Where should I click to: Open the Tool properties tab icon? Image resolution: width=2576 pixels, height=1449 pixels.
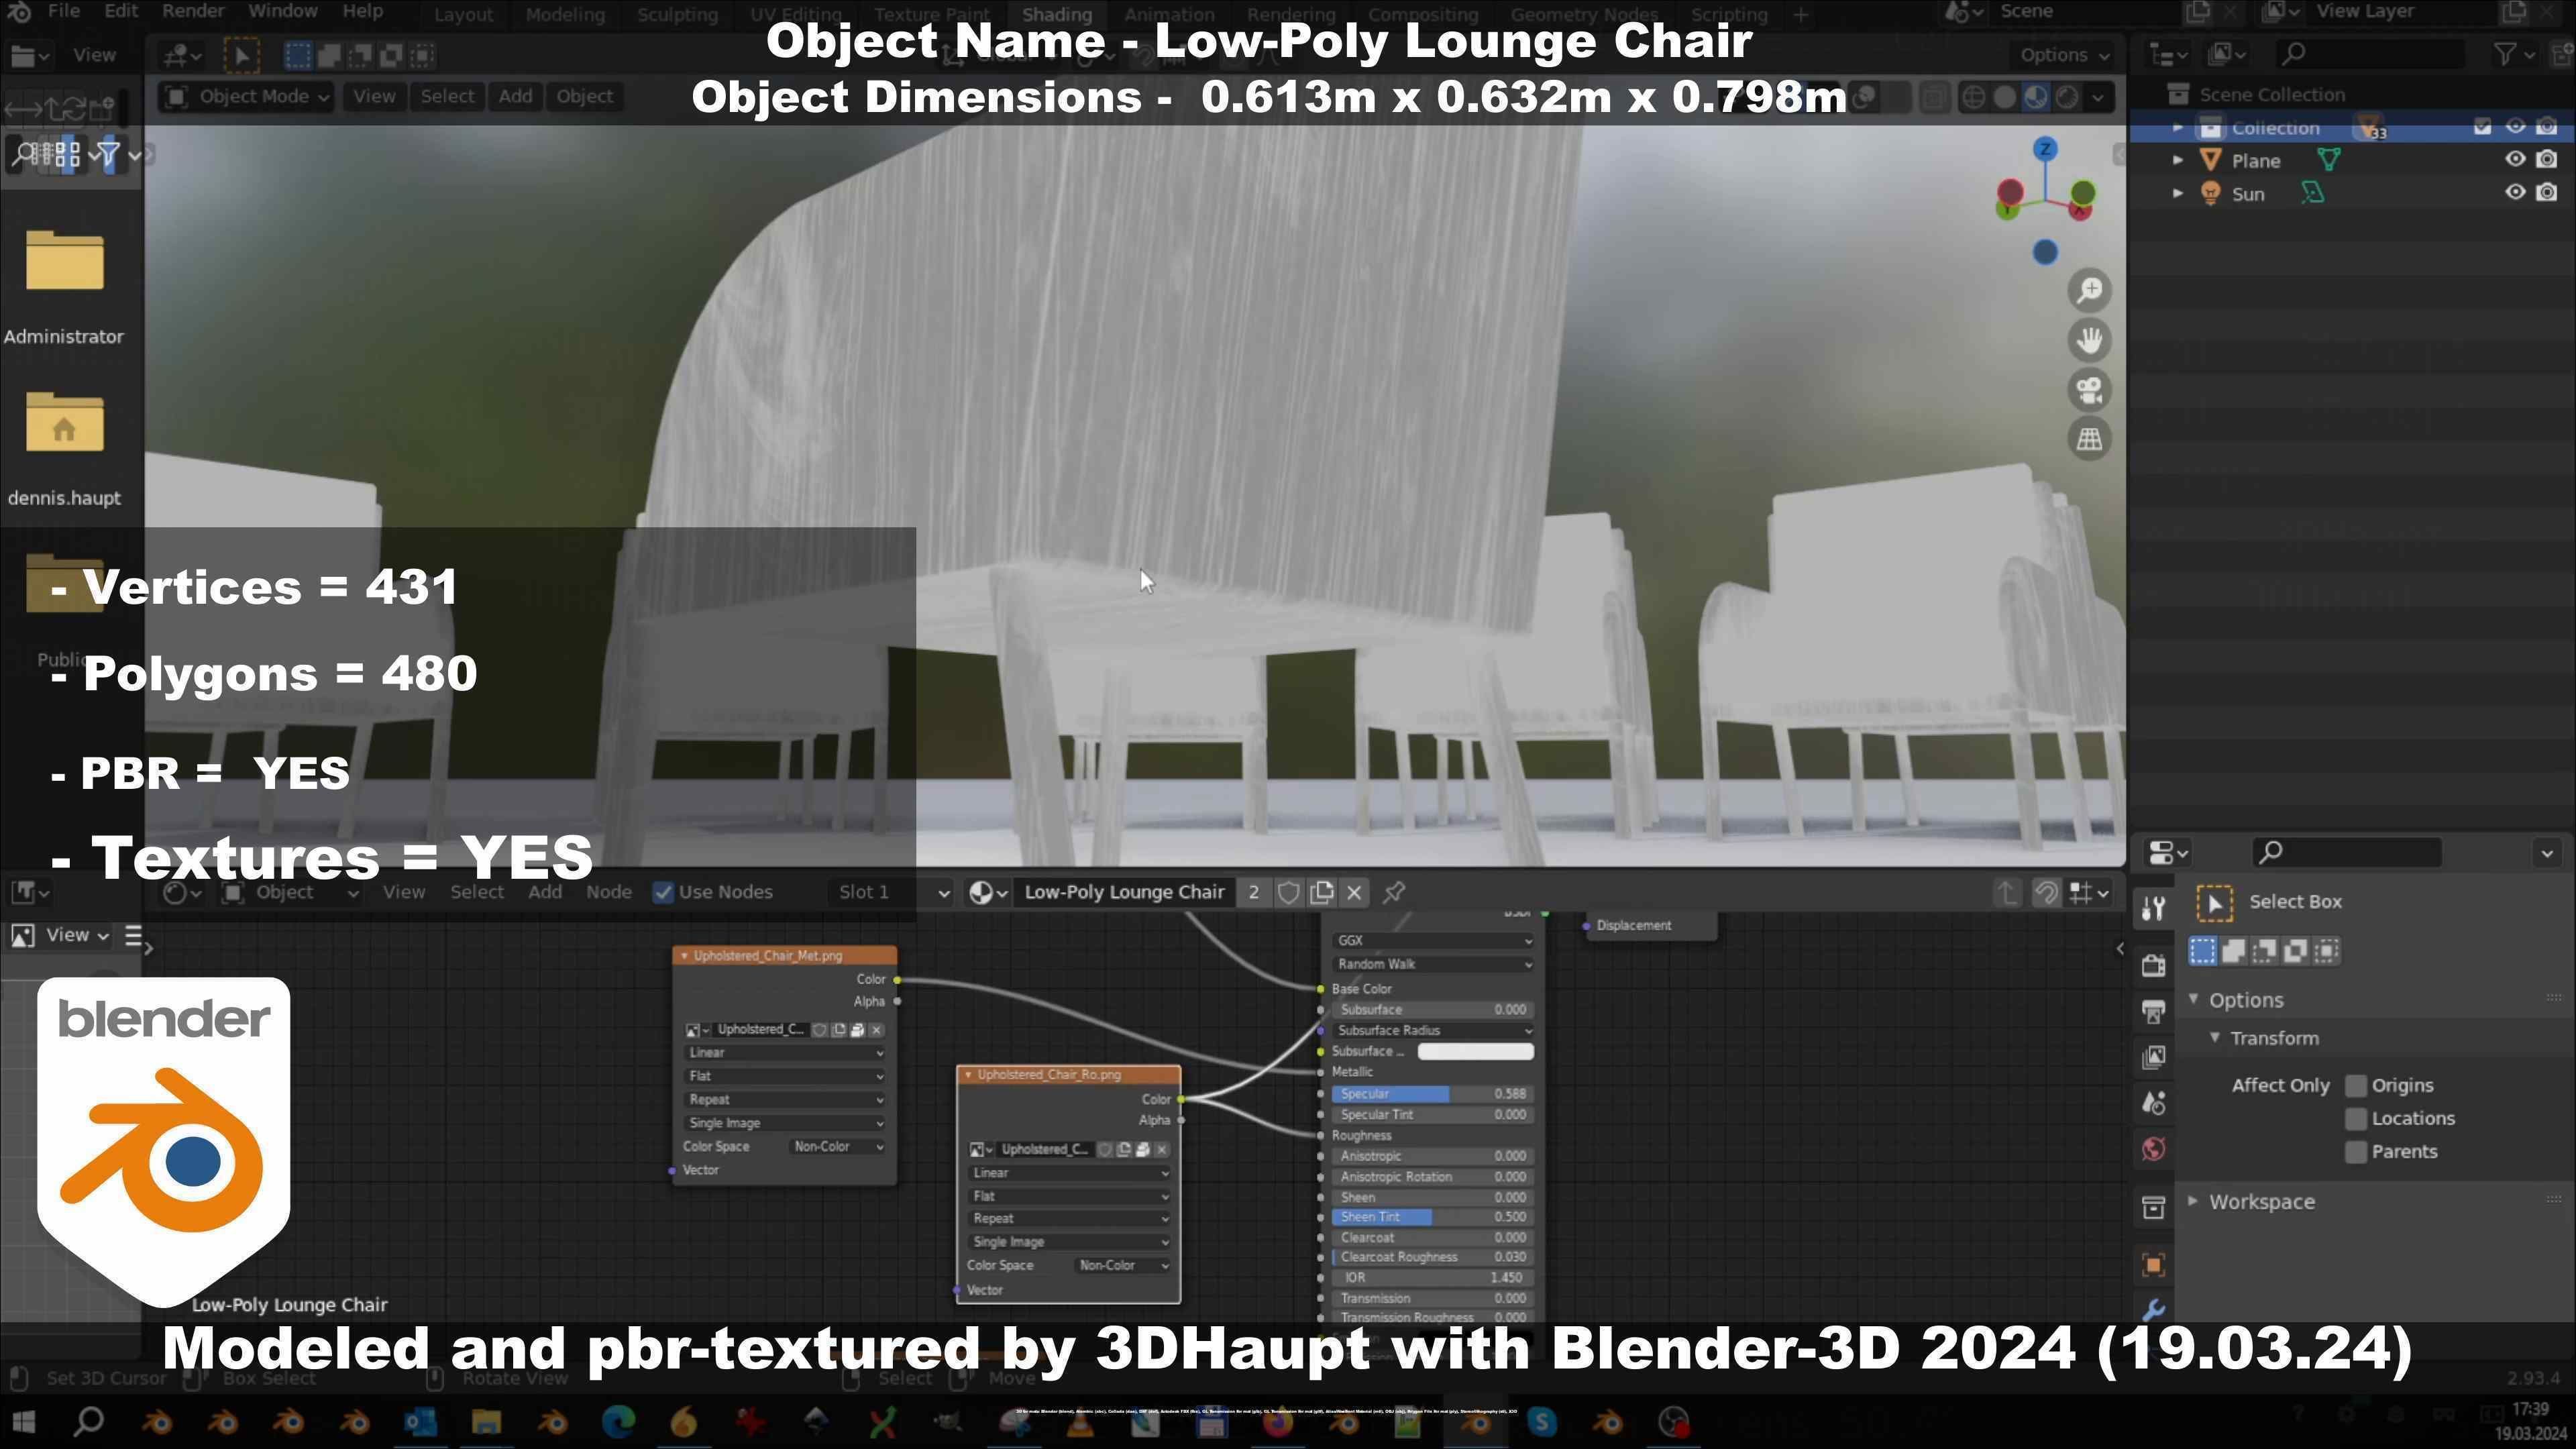(x=2154, y=908)
